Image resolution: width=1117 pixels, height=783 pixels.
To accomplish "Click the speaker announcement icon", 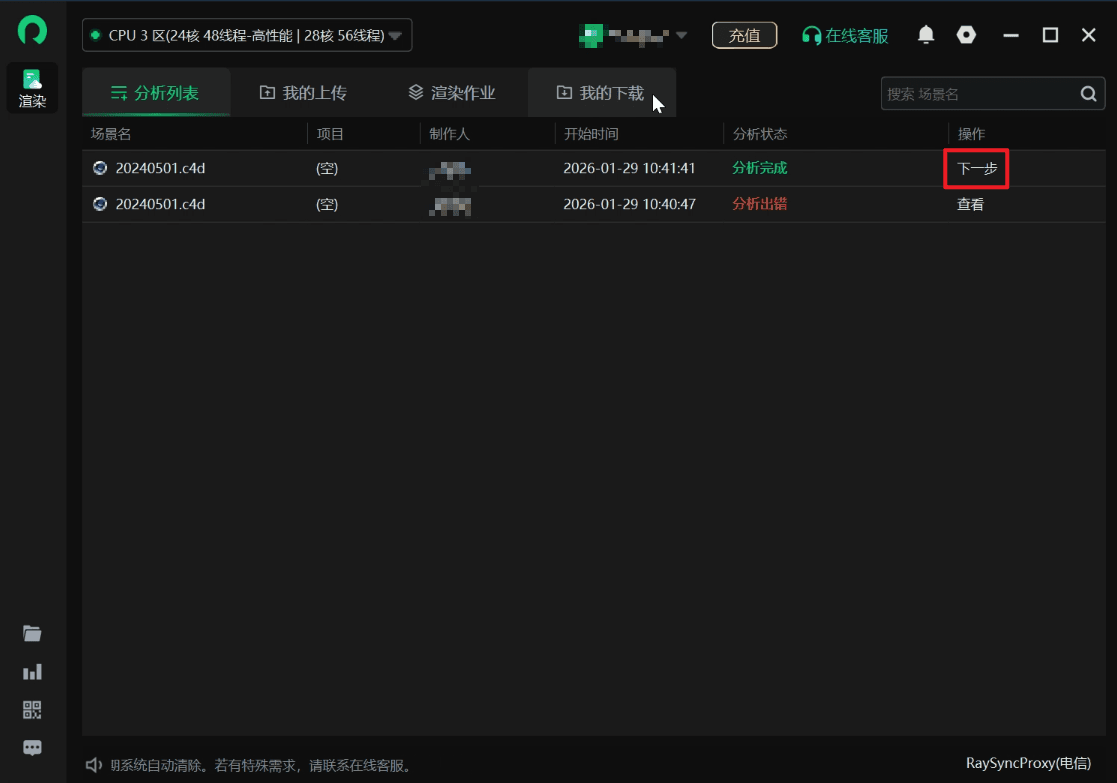I will point(94,765).
